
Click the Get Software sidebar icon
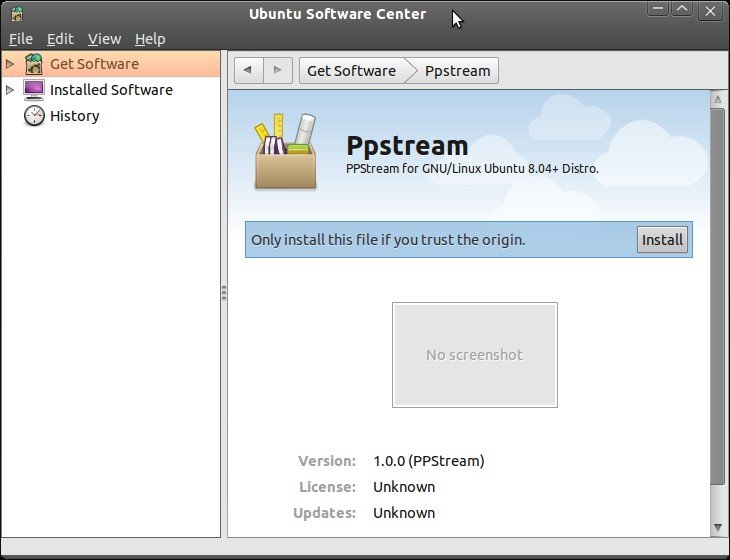point(34,64)
